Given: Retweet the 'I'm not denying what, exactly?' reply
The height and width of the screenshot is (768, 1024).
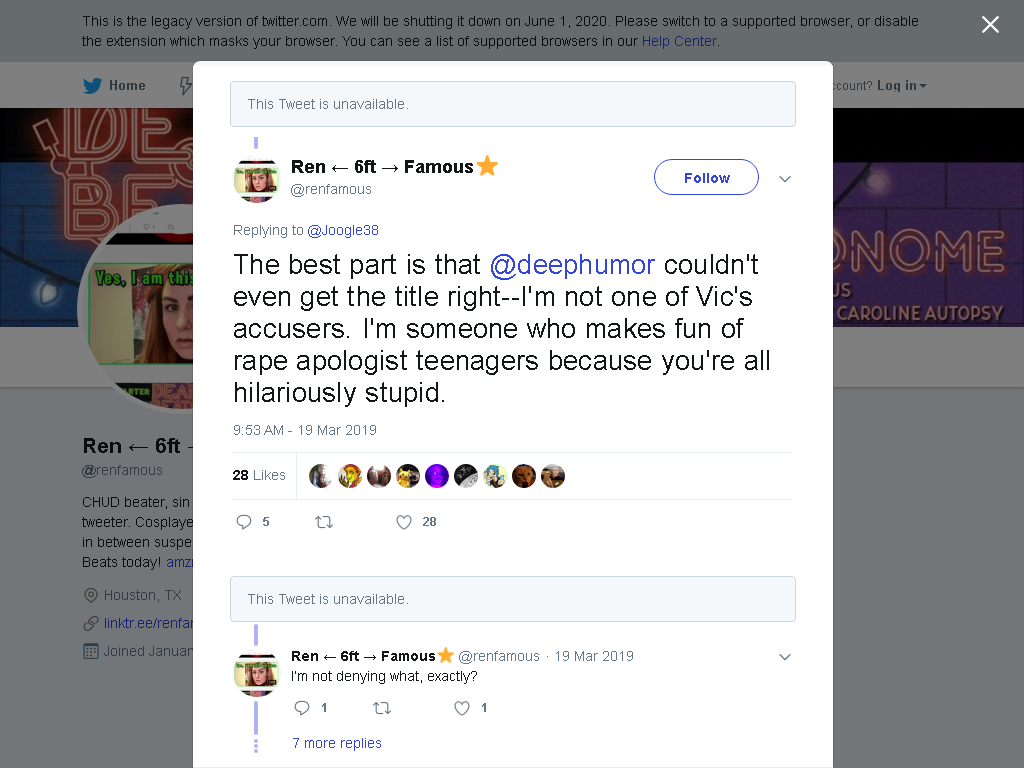Looking at the screenshot, I should (x=382, y=708).
